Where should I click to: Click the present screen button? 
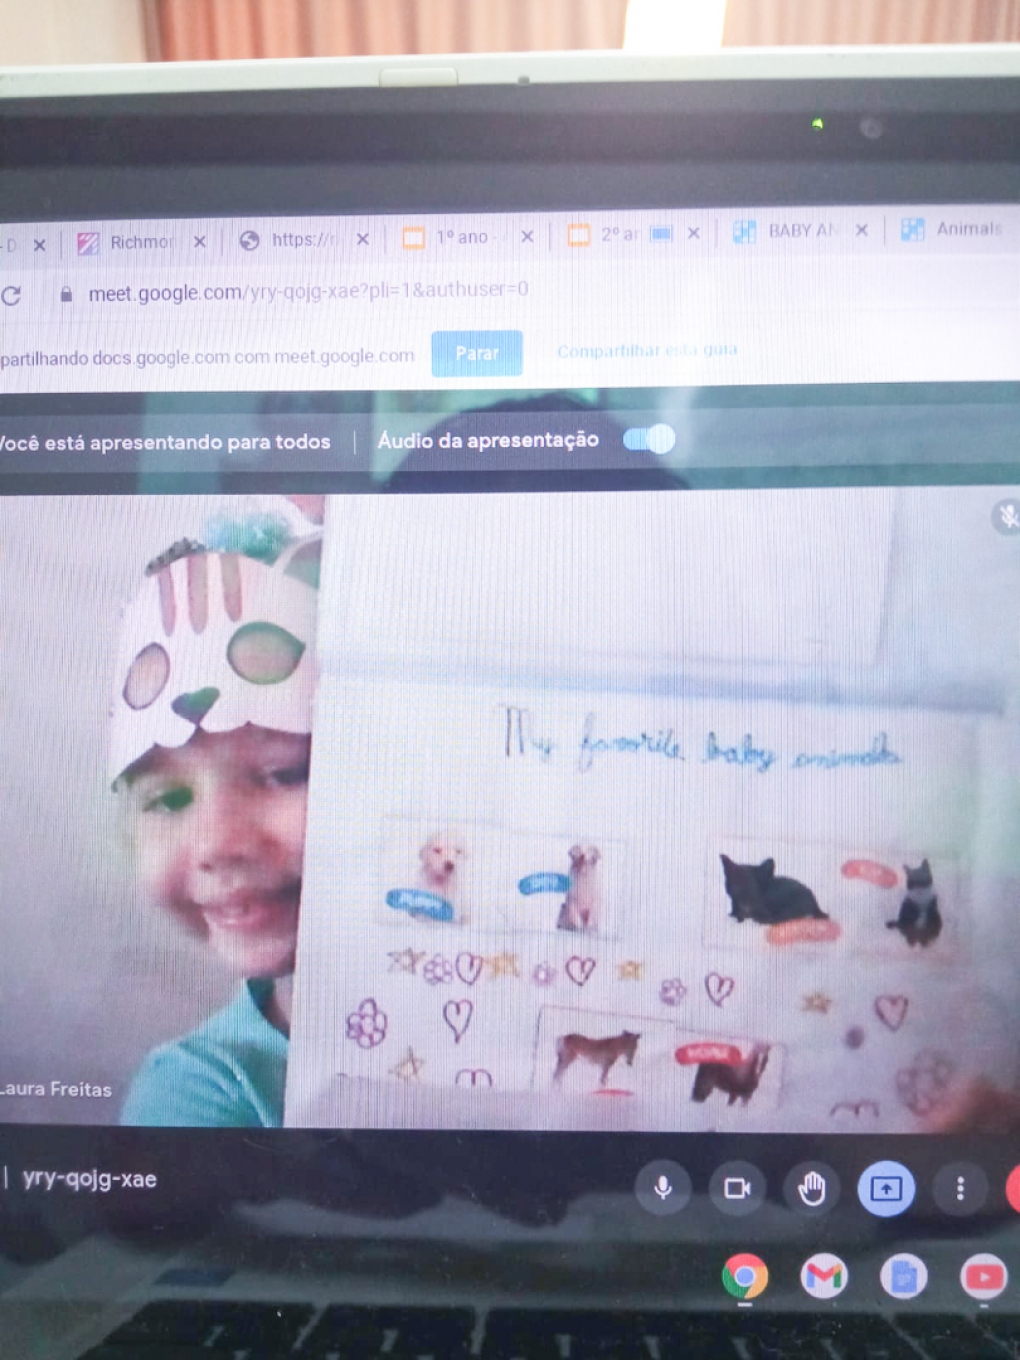click(885, 1188)
